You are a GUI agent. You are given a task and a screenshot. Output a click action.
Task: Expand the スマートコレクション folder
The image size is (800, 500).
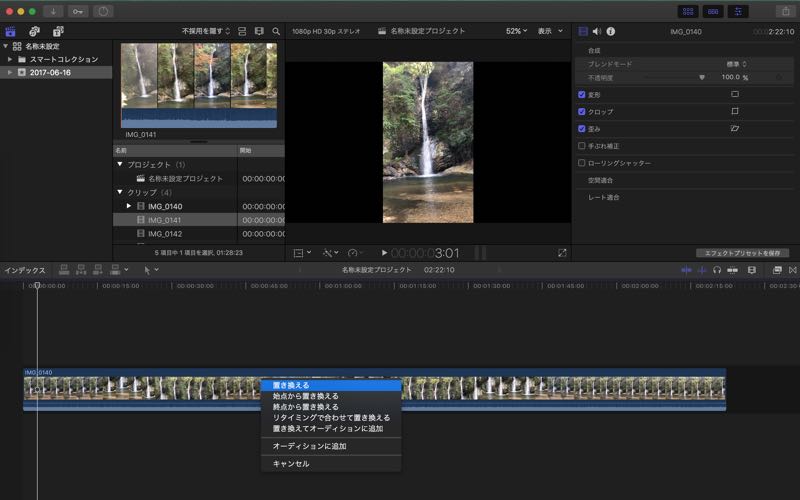click(10, 59)
